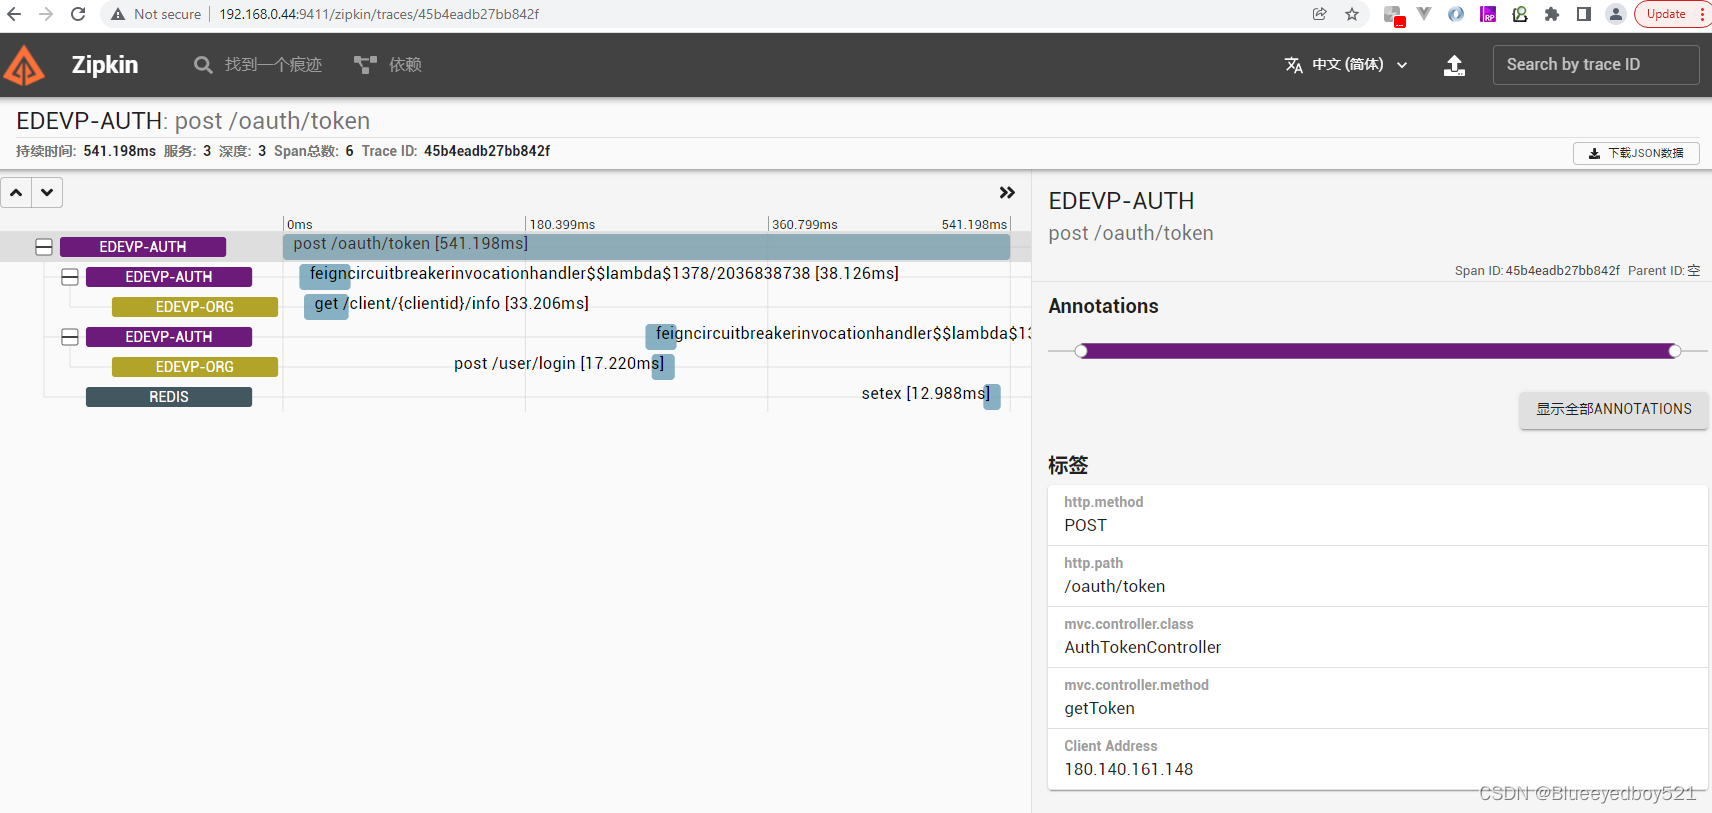Click the setex span bar

click(991, 396)
